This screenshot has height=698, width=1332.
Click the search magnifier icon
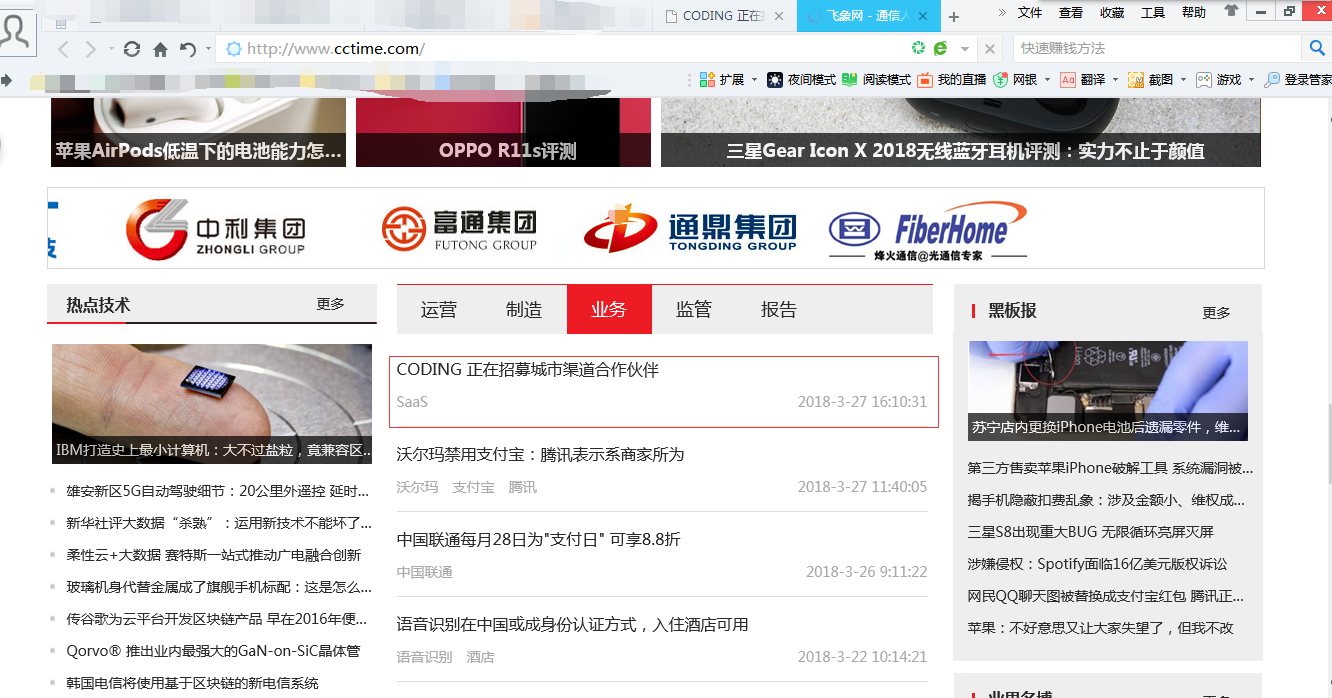pyautogui.click(x=1317, y=48)
